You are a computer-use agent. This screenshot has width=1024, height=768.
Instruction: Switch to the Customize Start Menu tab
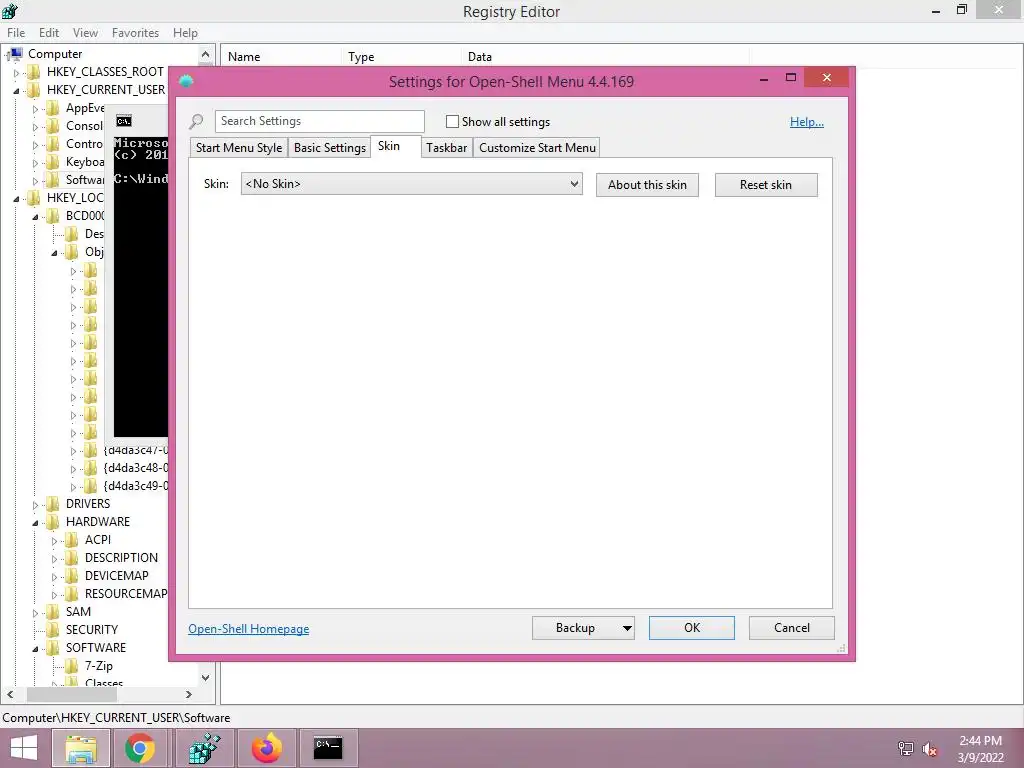tap(537, 148)
